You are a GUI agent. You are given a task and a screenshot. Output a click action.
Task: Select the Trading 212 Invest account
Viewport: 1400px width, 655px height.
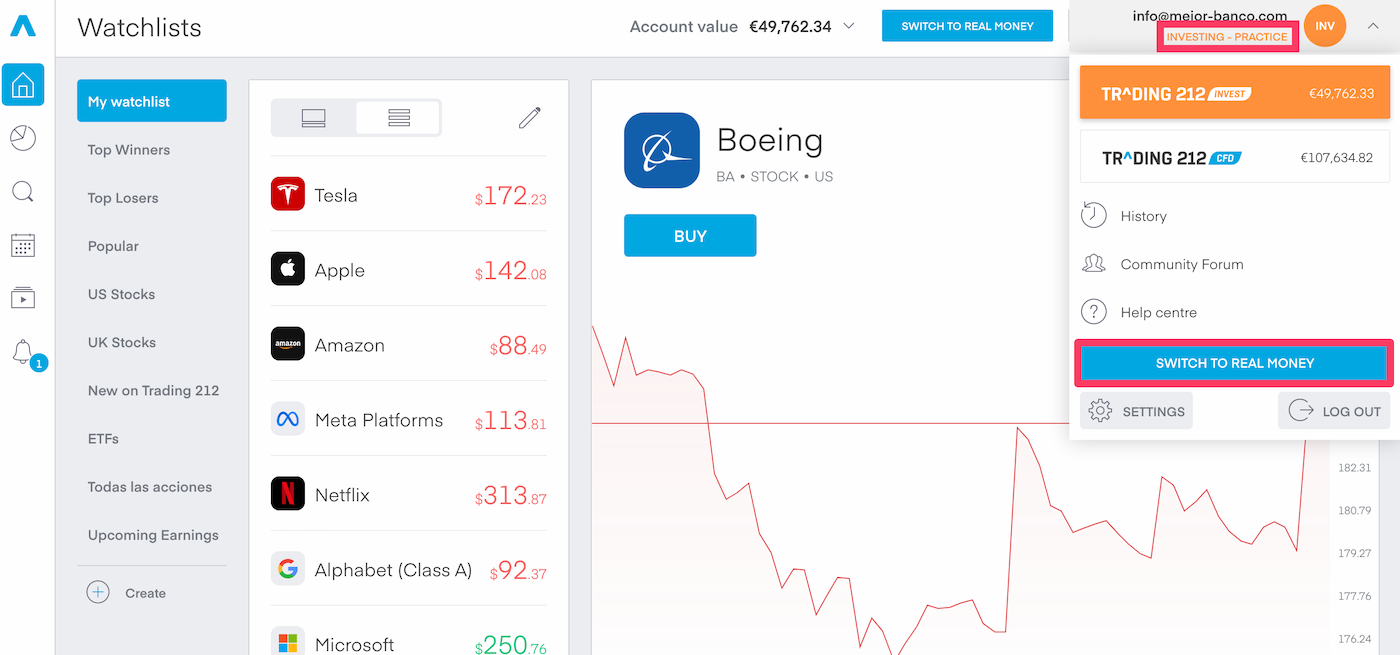[x=1235, y=93]
